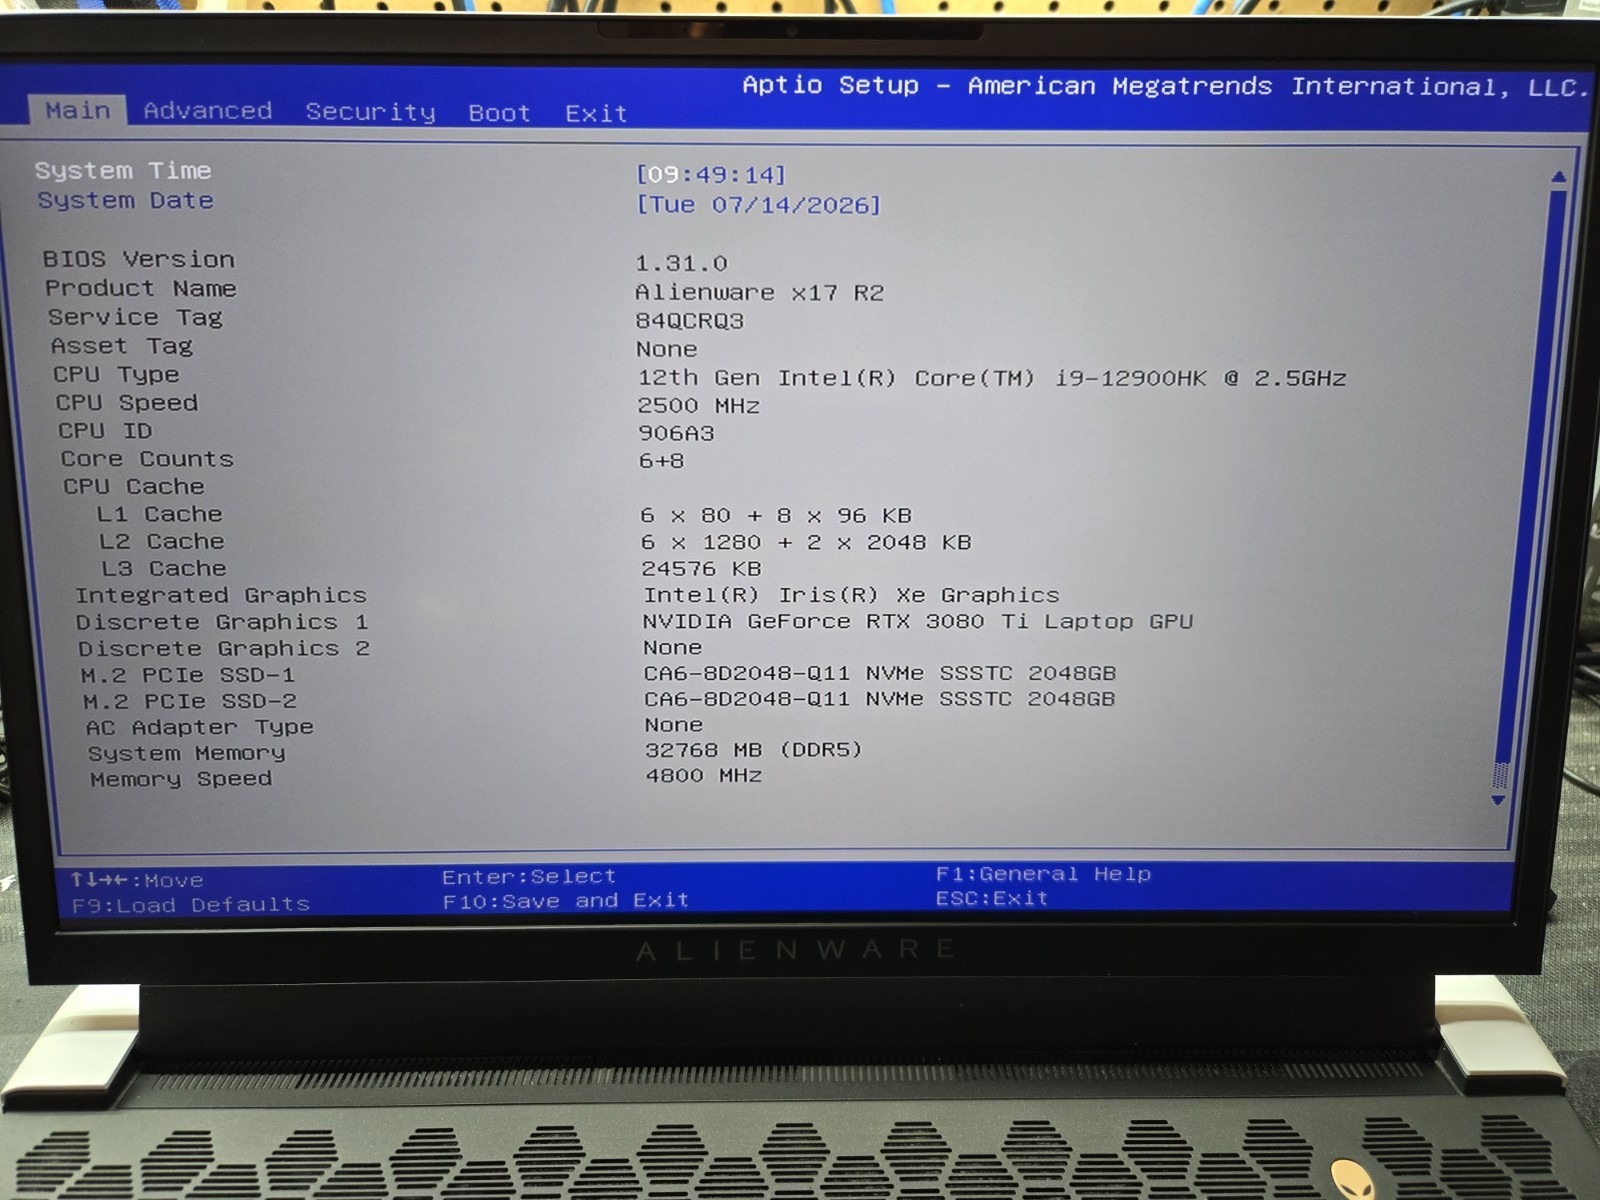This screenshot has height=1200, width=1600.
Task: Switch to the Main tab
Action: click(x=77, y=110)
